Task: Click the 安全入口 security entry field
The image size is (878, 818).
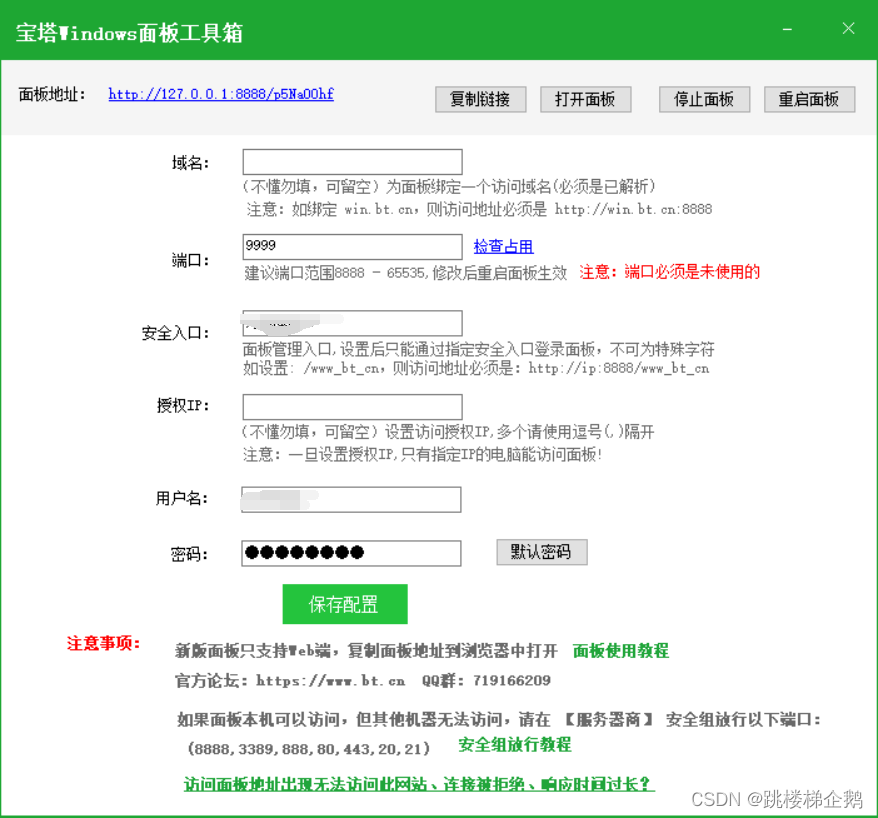Action: click(351, 323)
